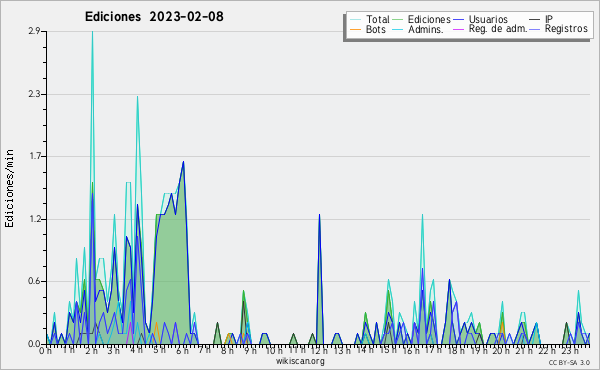Click the '14 h' x-axis label
Viewport: 600px width, 370px height.
pyautogui.click(x=365, y=350)
